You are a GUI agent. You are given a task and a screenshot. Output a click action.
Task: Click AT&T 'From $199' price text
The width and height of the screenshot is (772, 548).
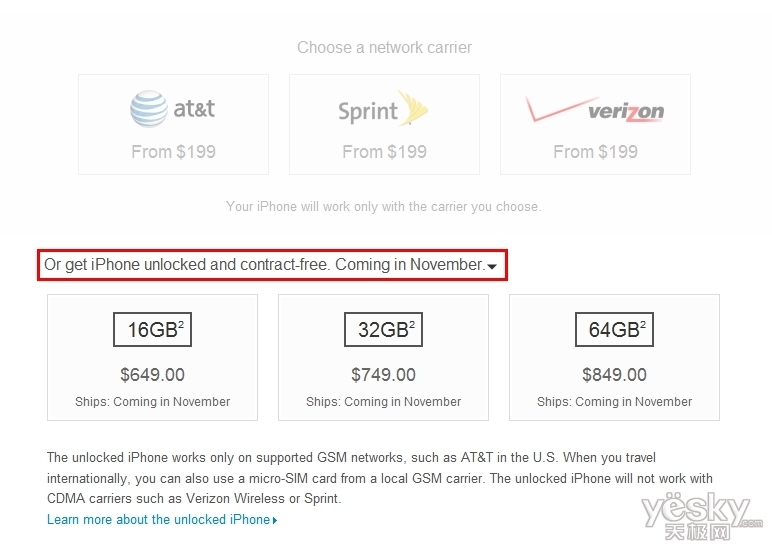173,152
